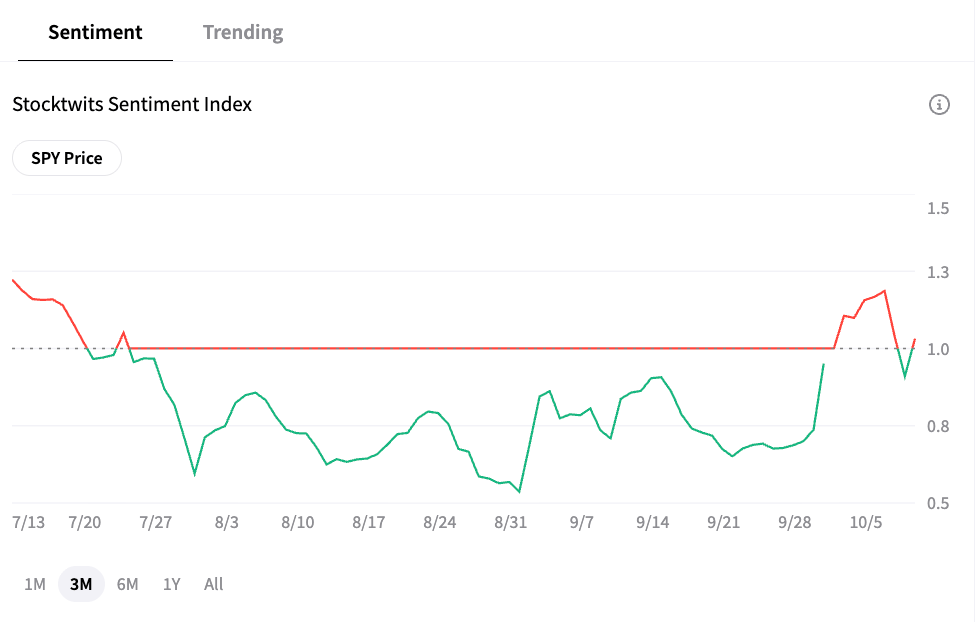This screenshot has width=980, height=622.
Task: Switch chart to 6M range
Action: pyautogui.click(x=127, y=584)
